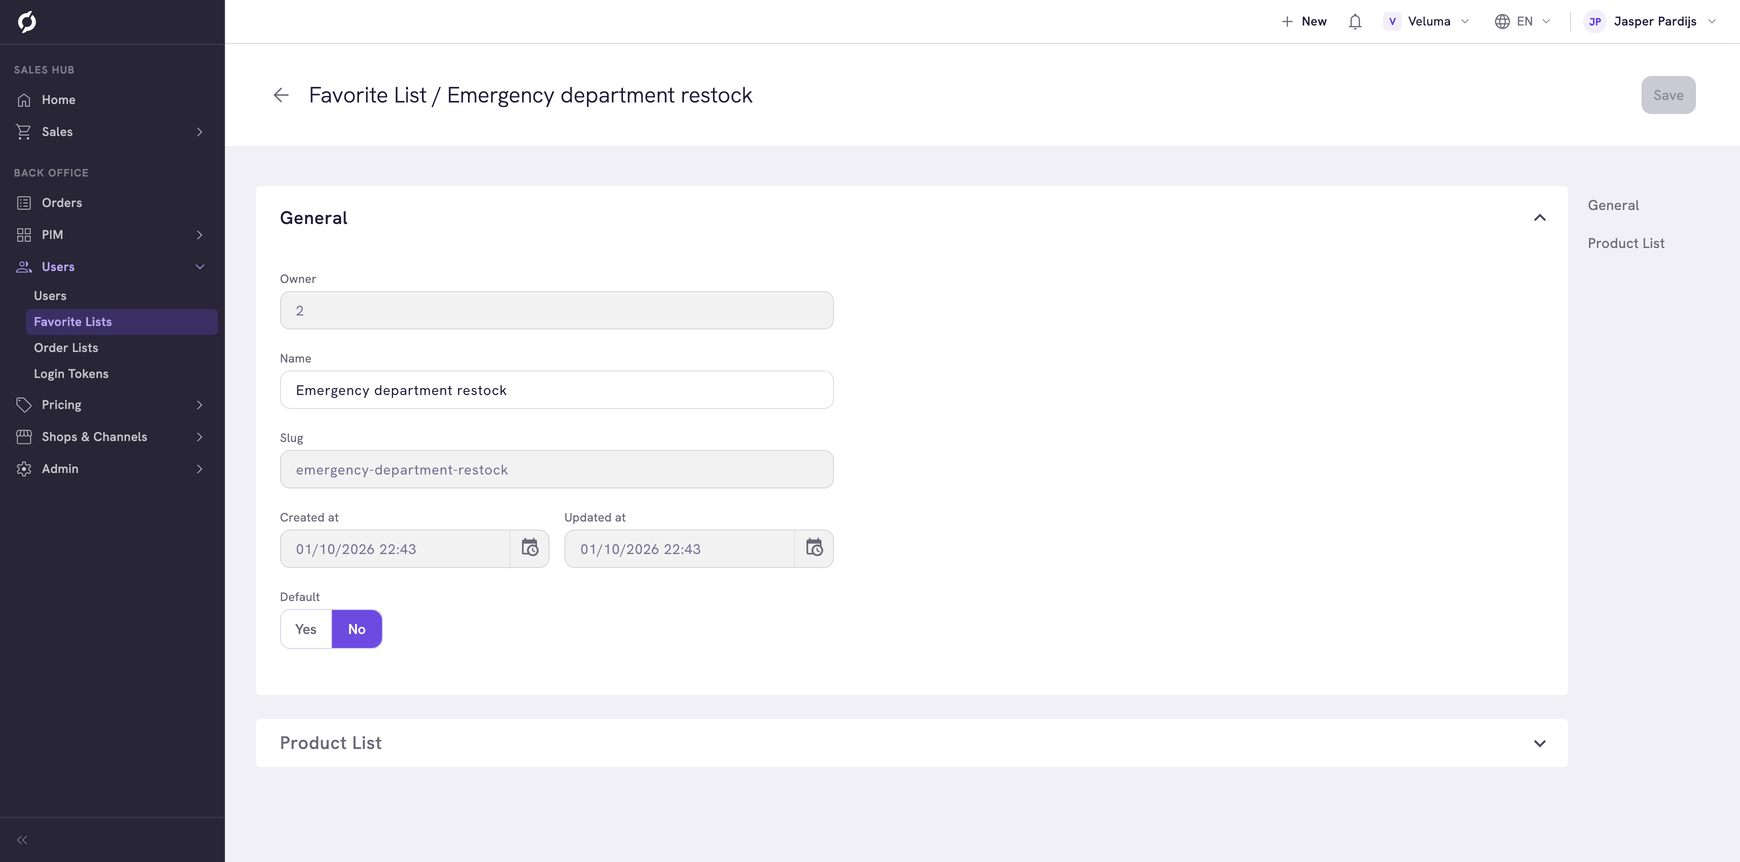Open Order Lists in sidebar

pos(66,348)
